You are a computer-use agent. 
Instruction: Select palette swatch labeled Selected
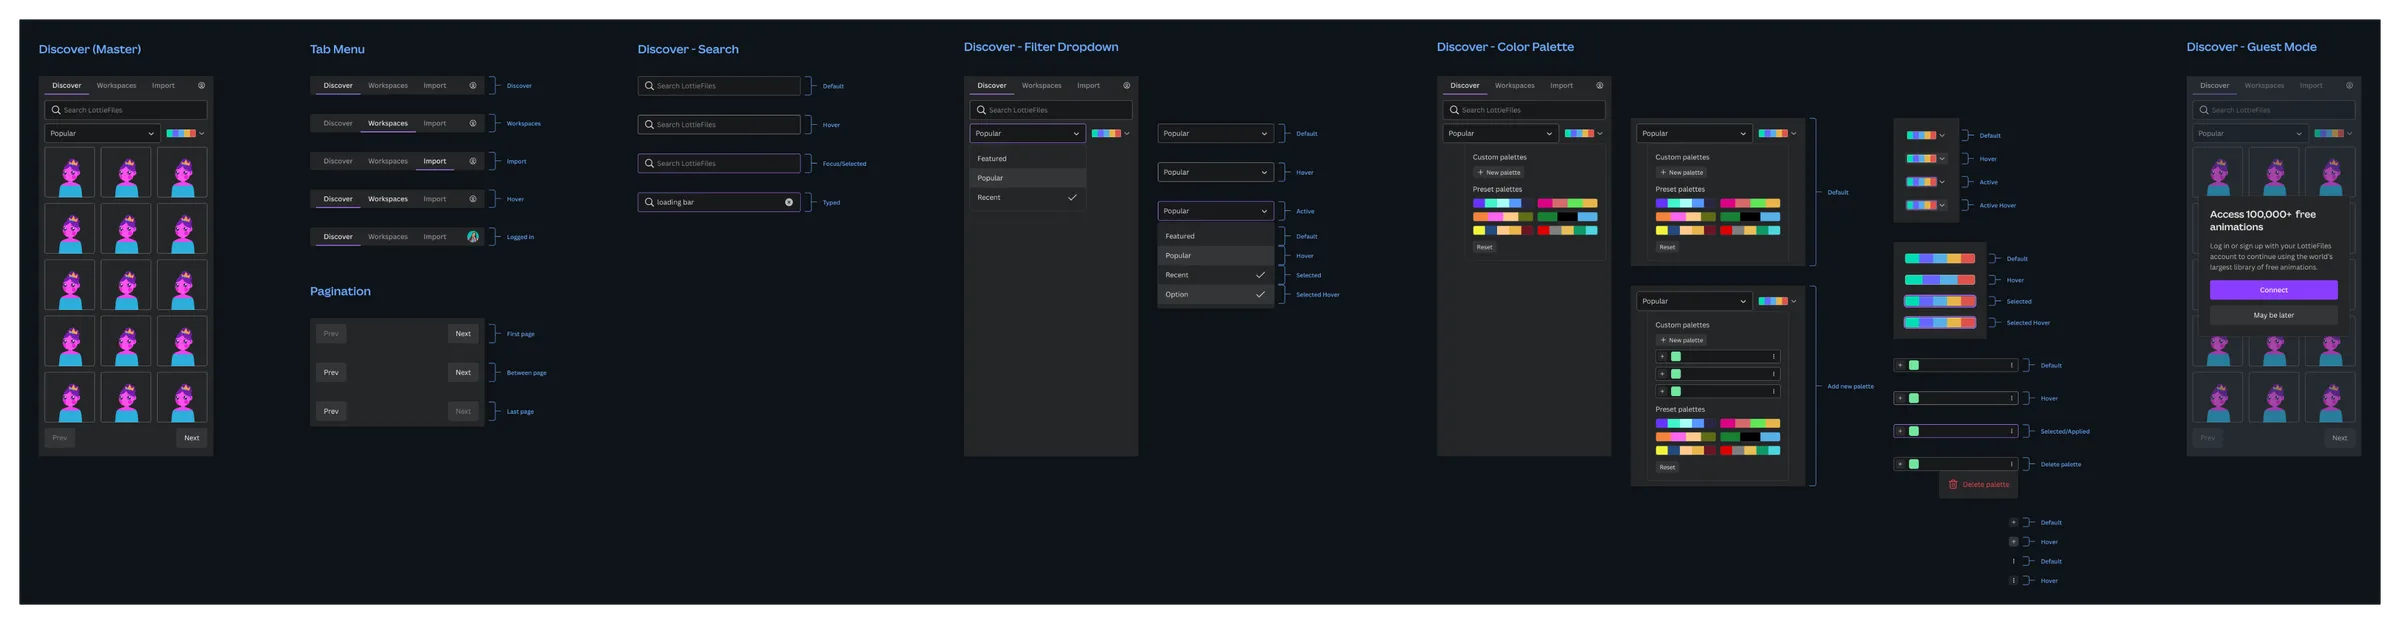(1939, 301)
